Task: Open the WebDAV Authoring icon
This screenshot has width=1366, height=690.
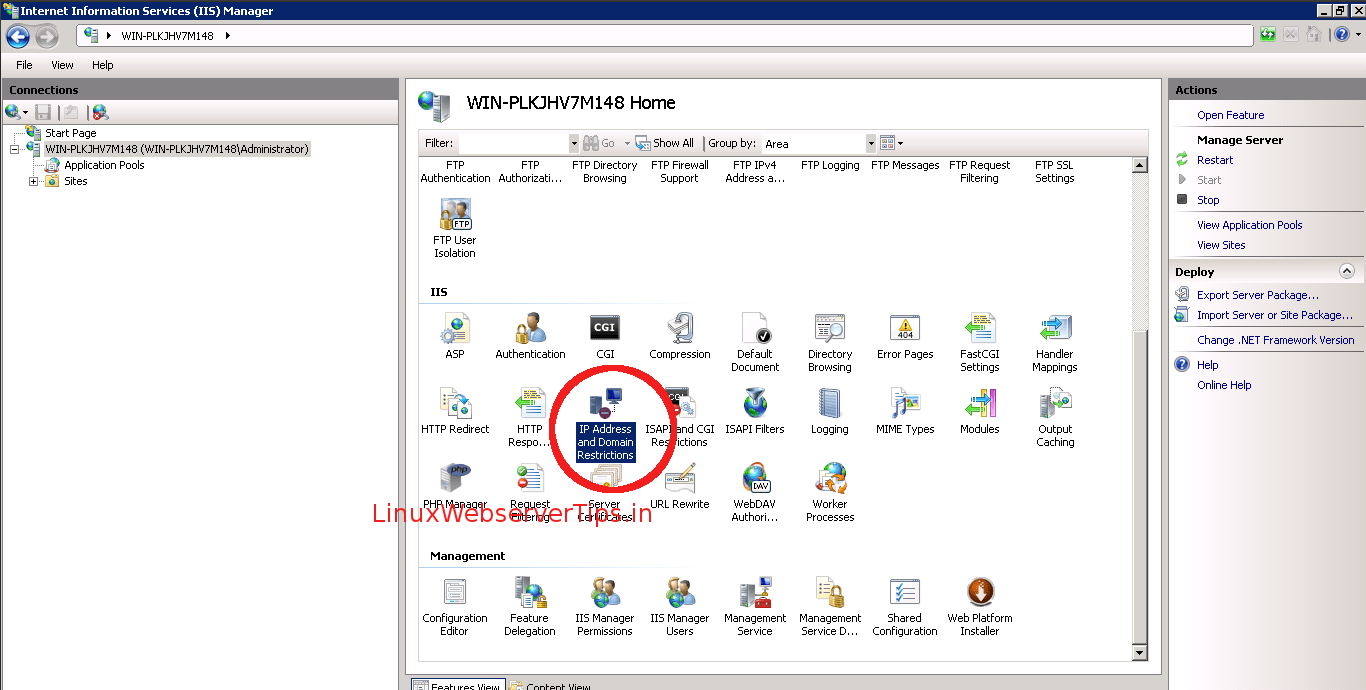Action: 755,492
